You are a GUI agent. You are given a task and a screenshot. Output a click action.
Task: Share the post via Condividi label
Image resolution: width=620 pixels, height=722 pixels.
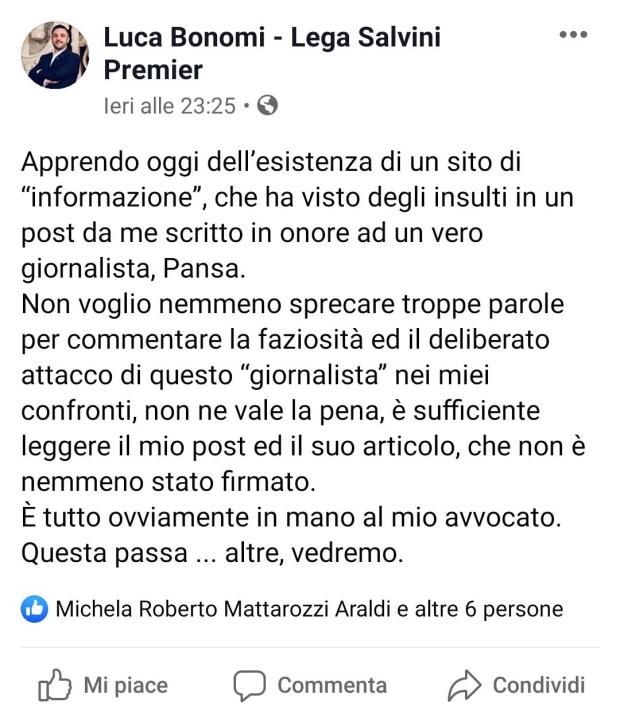coord(539,685)
